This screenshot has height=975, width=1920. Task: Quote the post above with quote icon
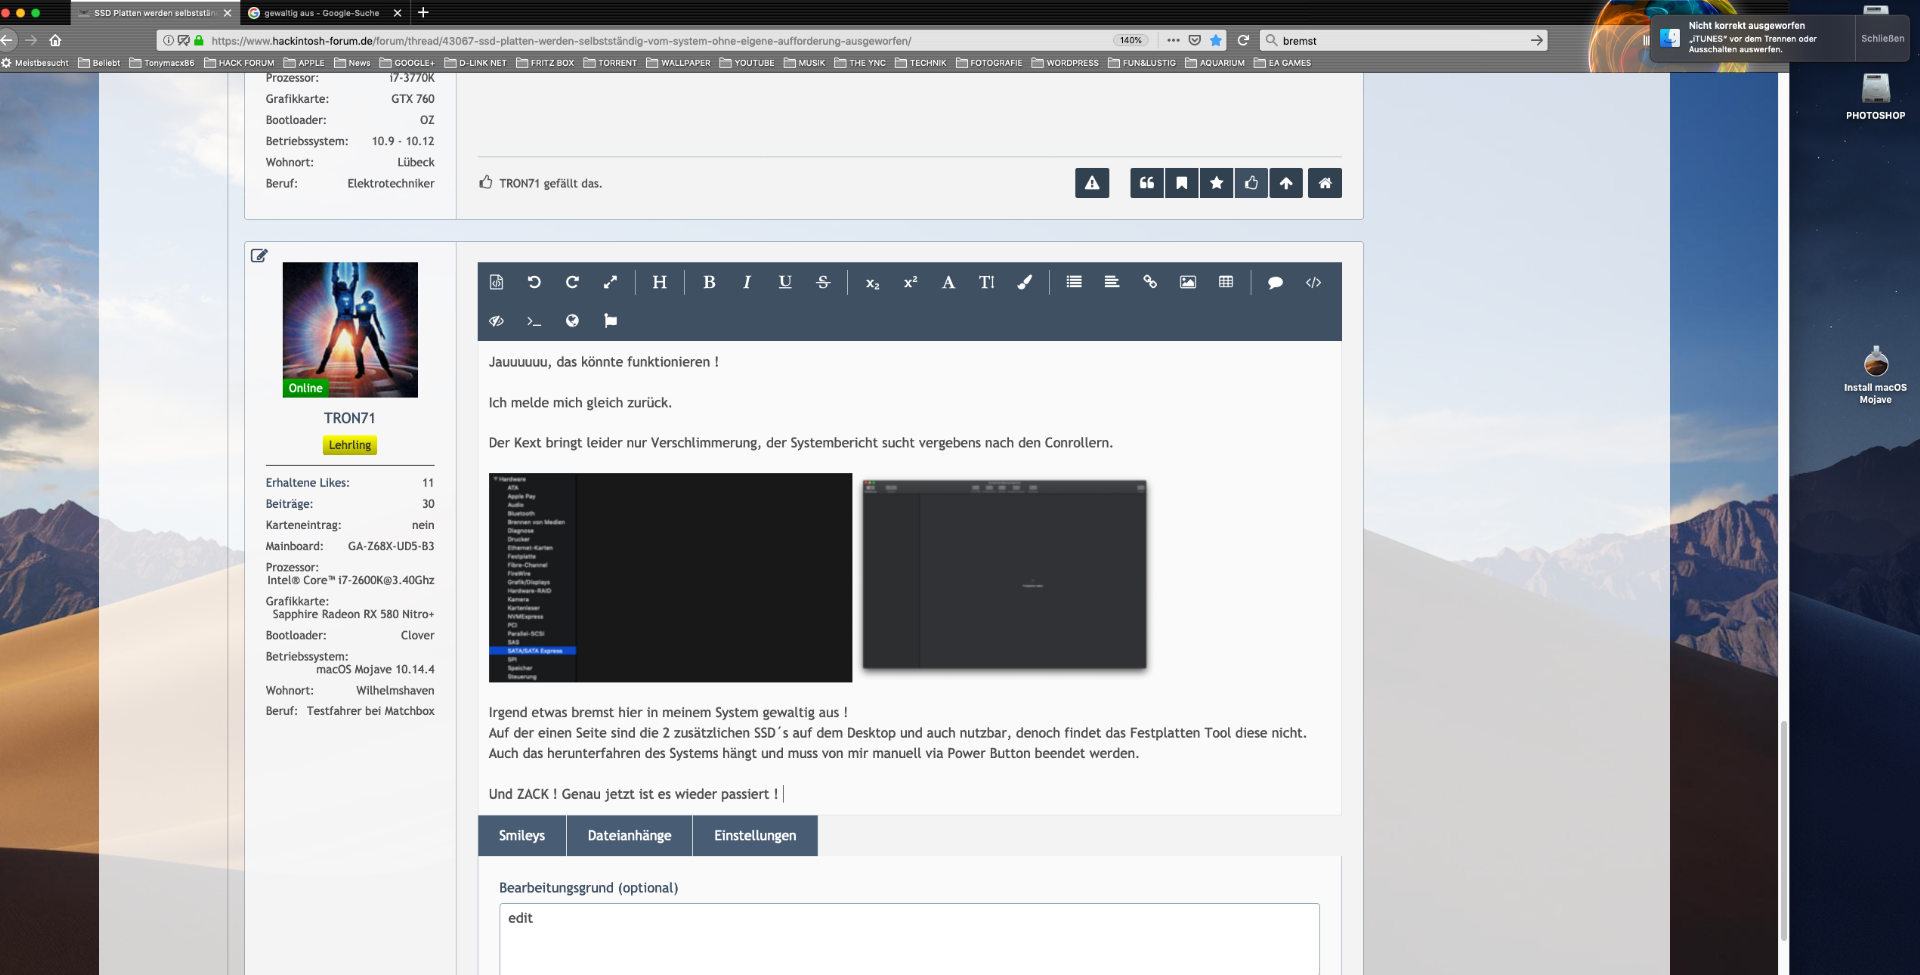point(1147,183)
